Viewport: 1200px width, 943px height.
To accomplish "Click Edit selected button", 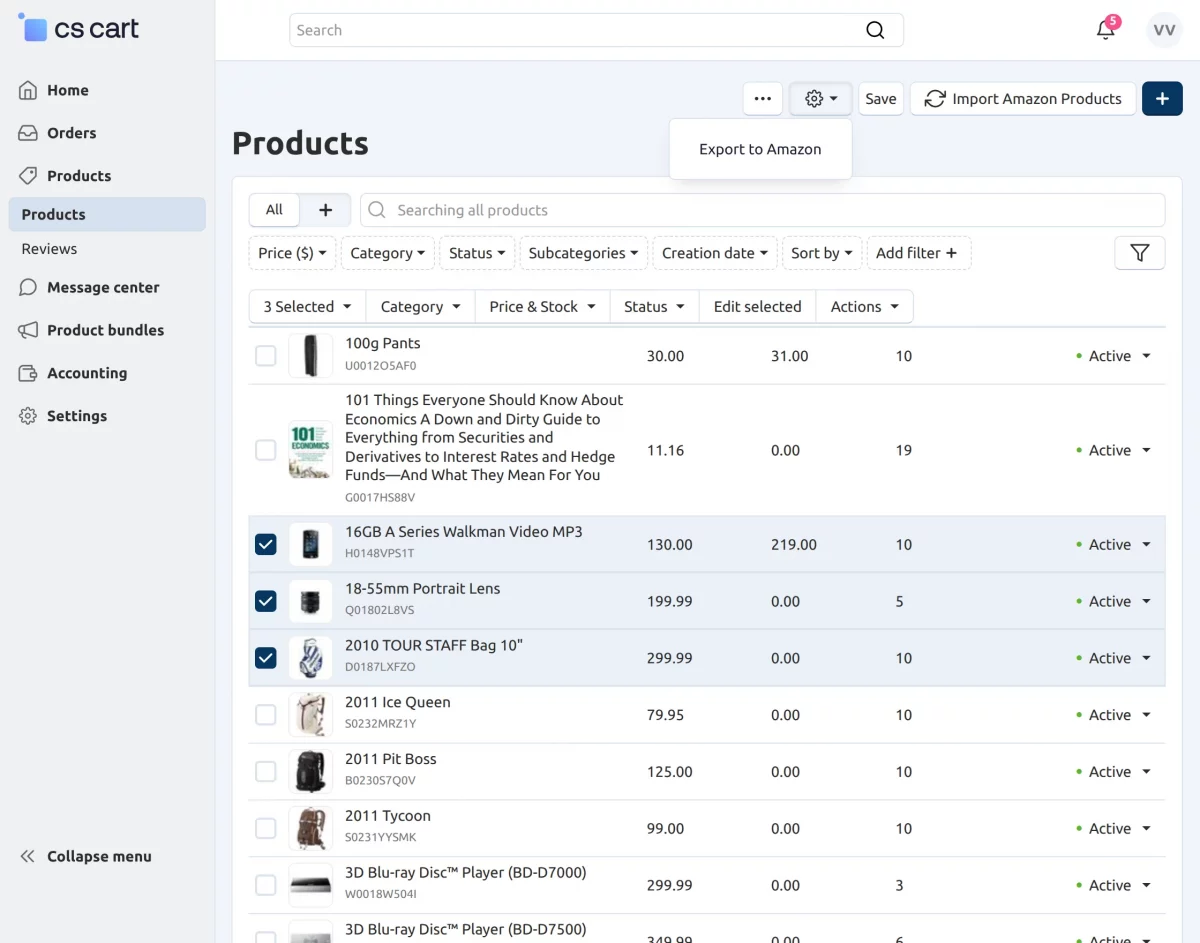I will pyautogui.click(x=758, y=307).
